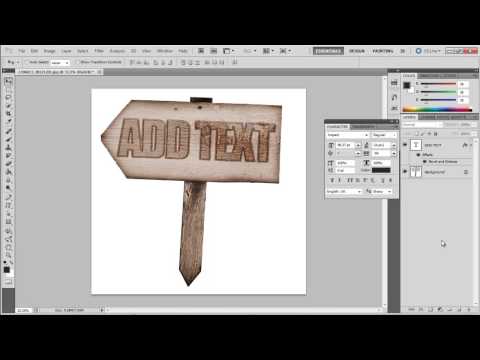
Task: Toggle visibility of the Effects entry
Action: (419, 155)
